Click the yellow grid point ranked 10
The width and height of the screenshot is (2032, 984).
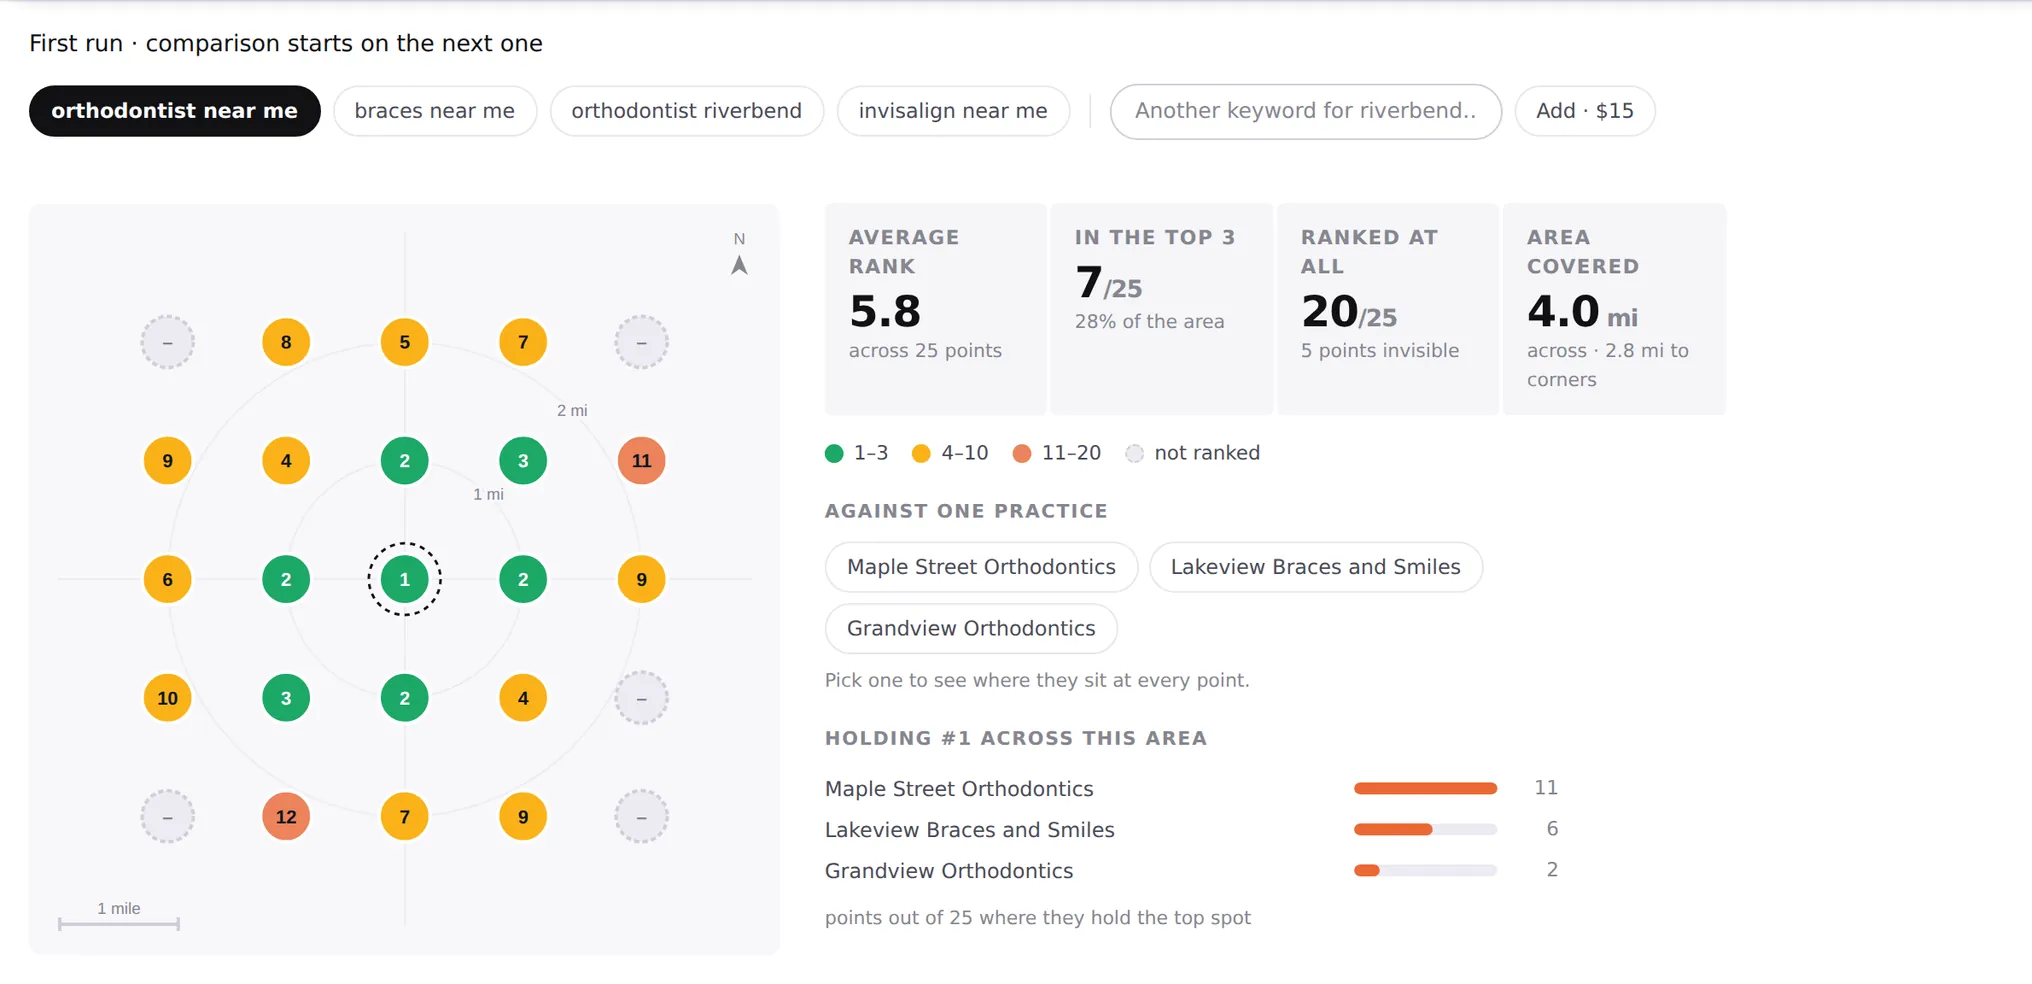click(x=167, y=698)
